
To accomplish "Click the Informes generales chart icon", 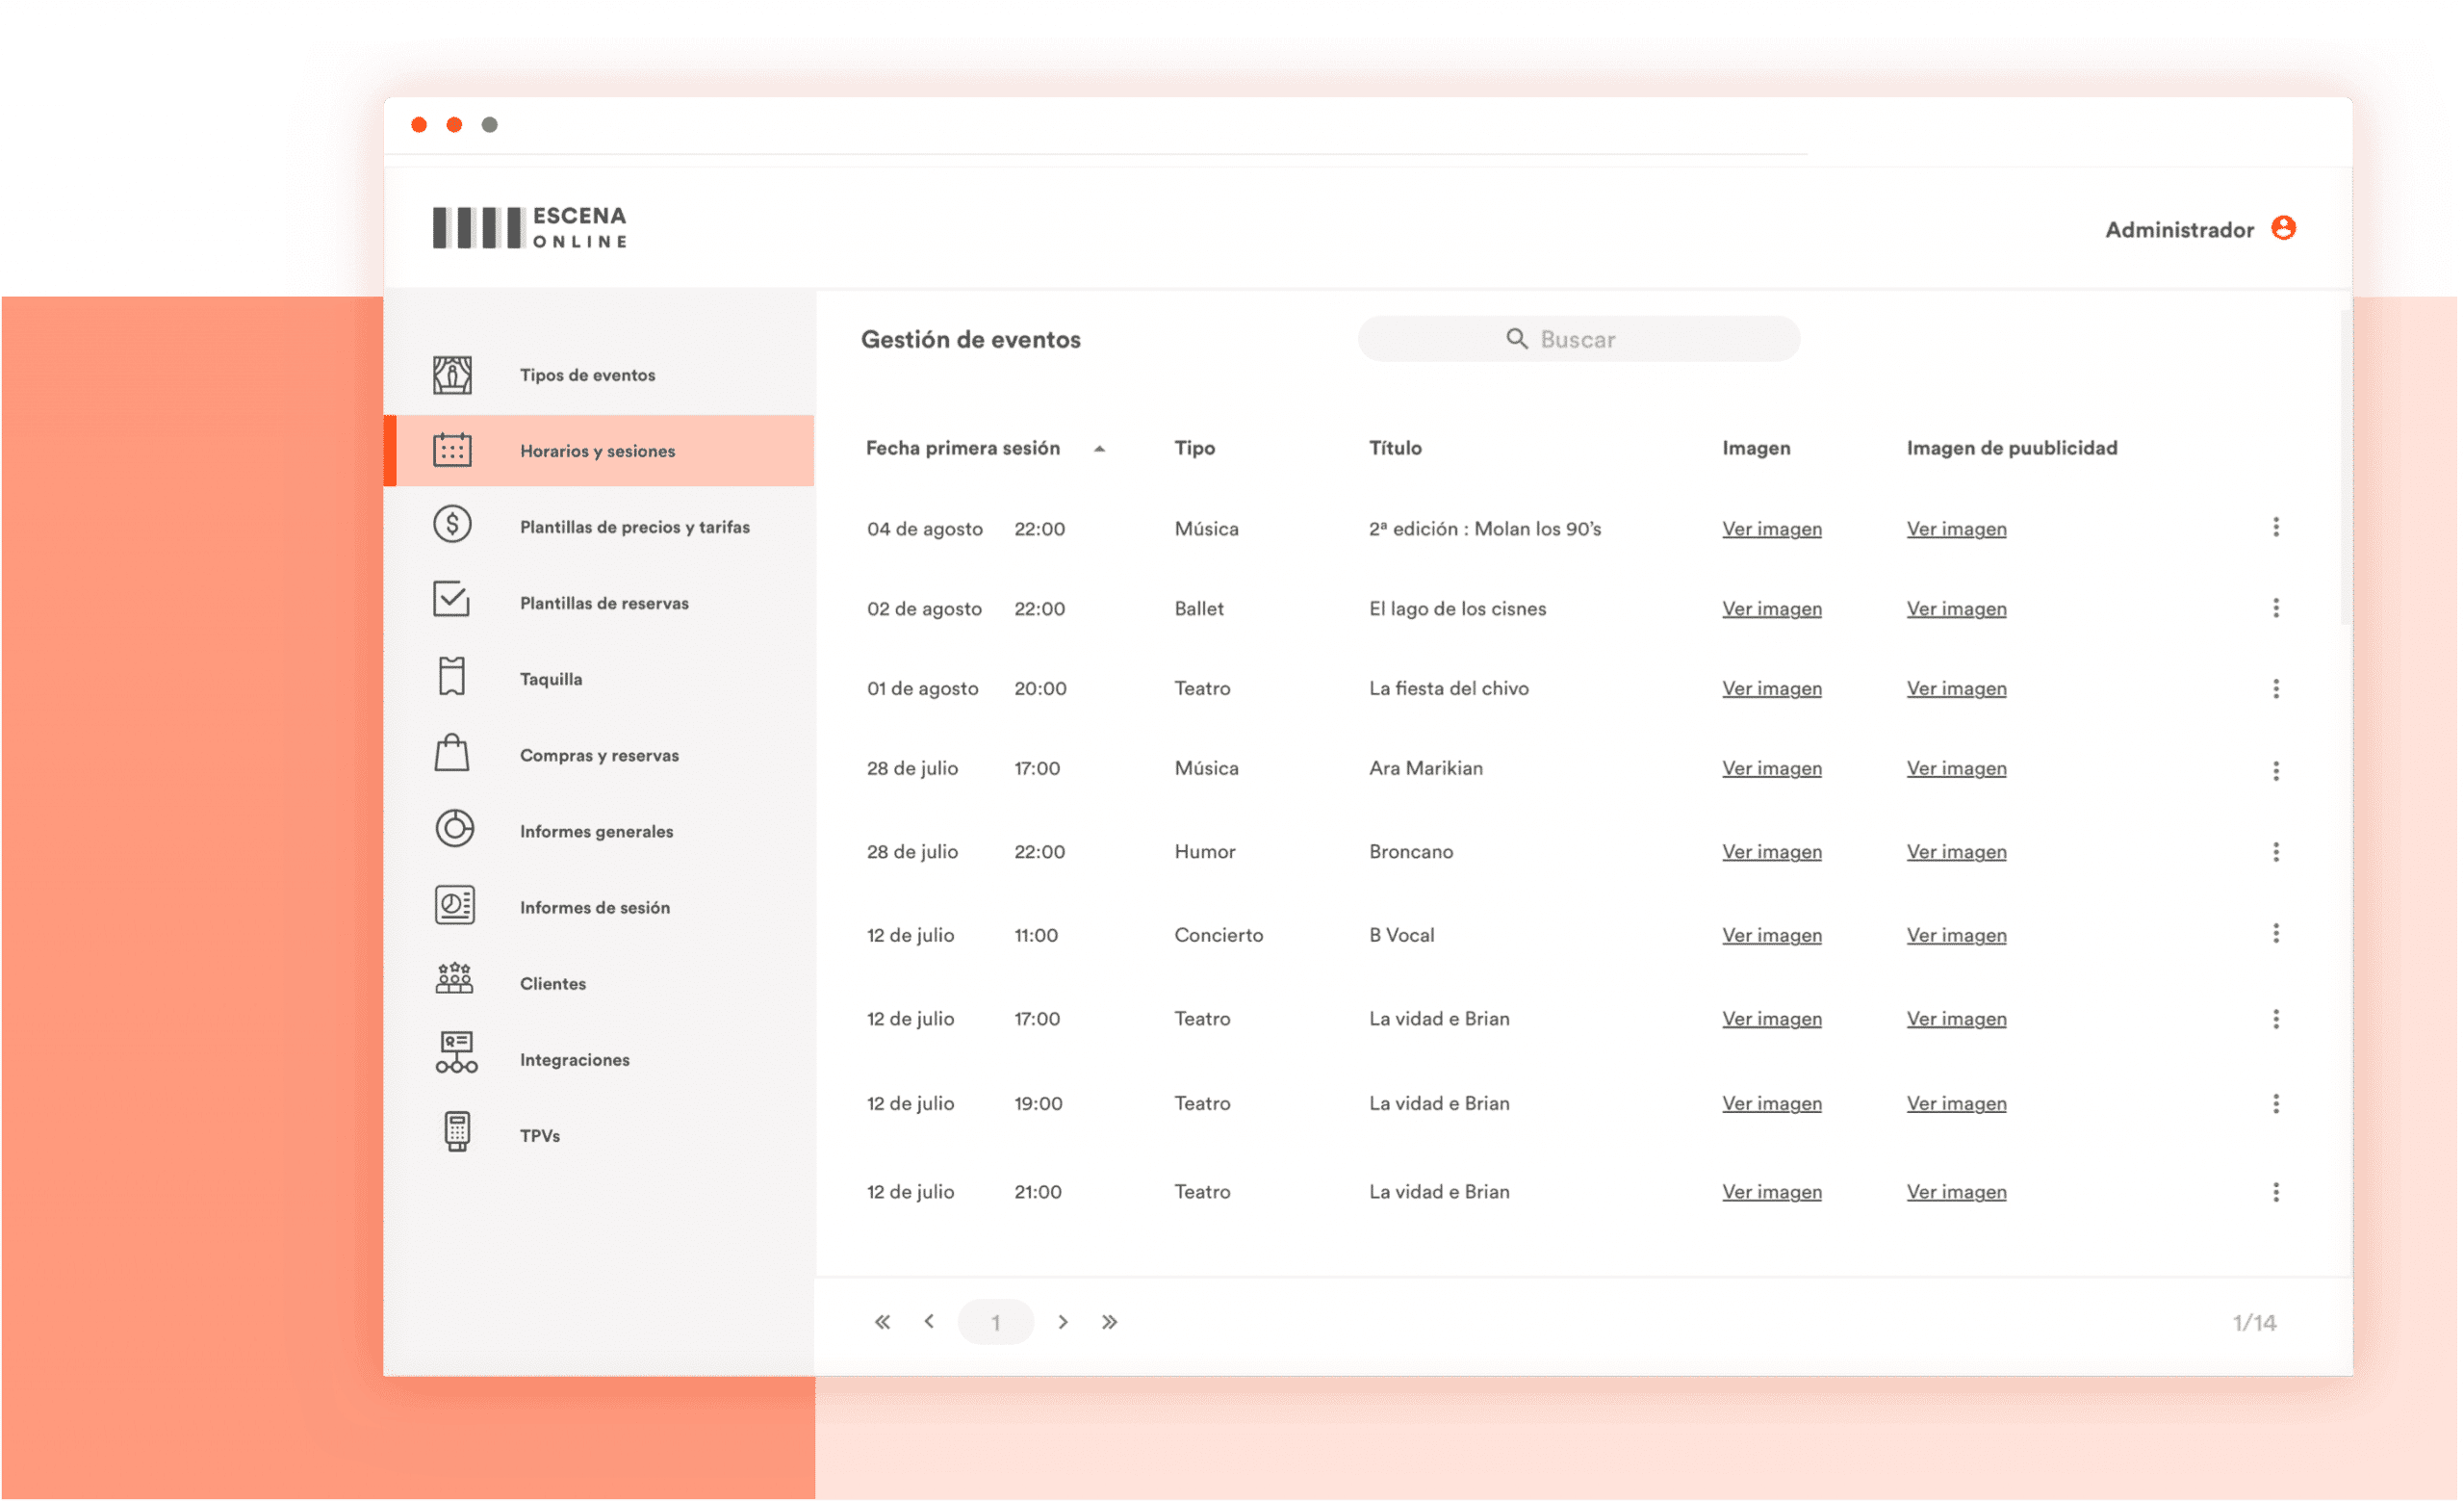I will pos(455,829).
